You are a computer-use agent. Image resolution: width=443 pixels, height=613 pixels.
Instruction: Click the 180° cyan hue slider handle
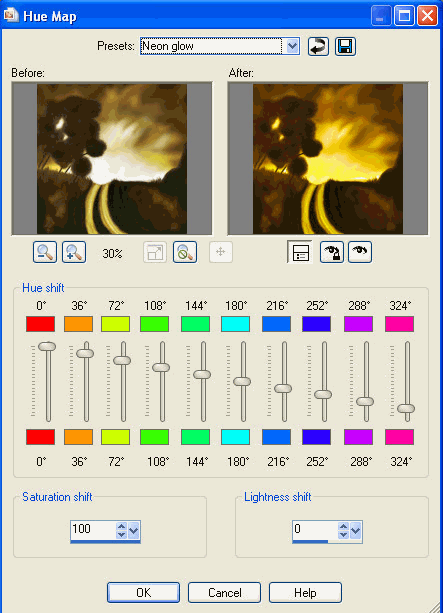(242, 382)
